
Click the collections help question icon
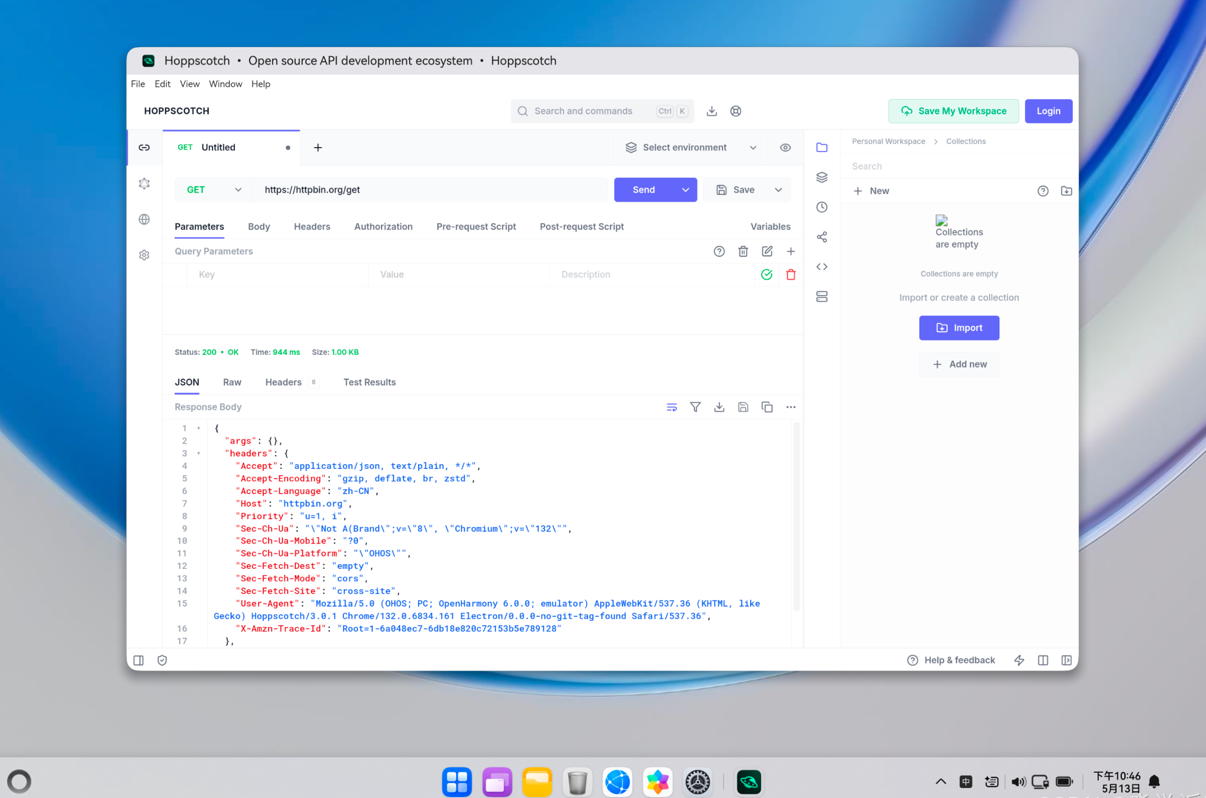[x=1043, y=191]
